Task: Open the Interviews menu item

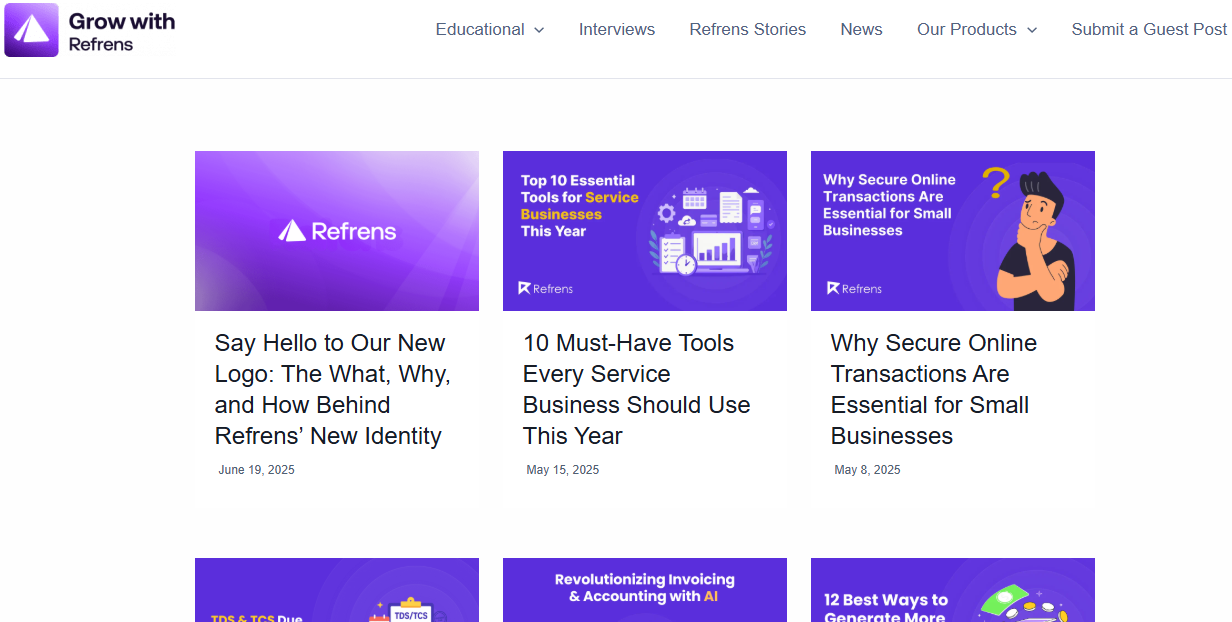Action: (617, 29)
